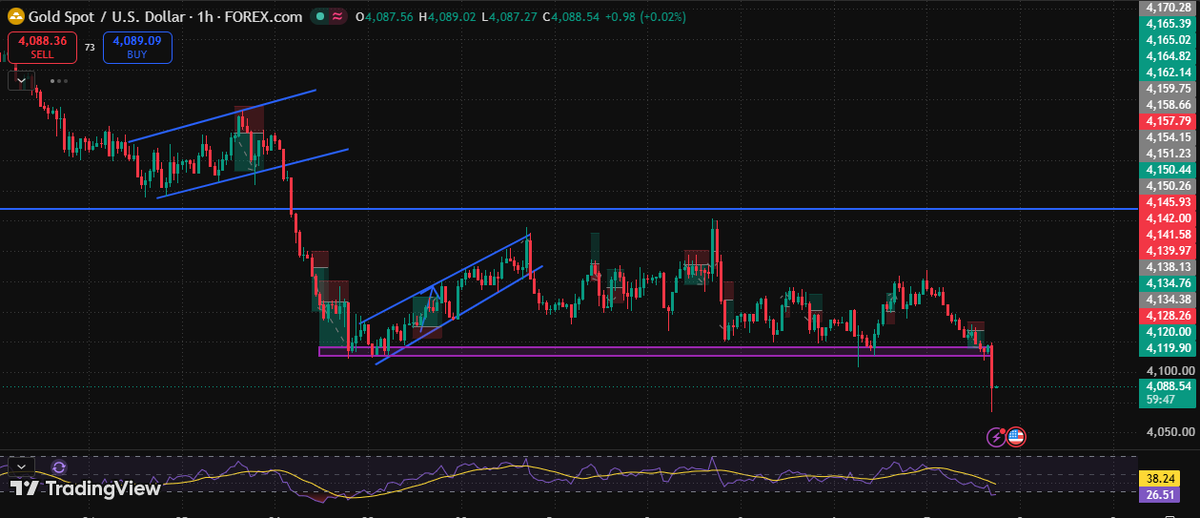Click the 4,119.90 green price label
This screenshot has height=518, width=1200.
pos(1168,348)
